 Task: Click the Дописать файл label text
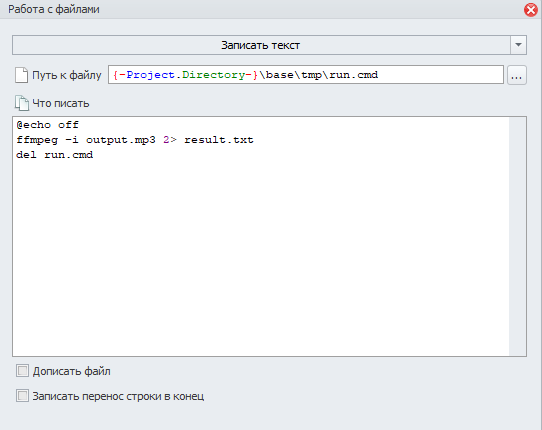[72, 371]
